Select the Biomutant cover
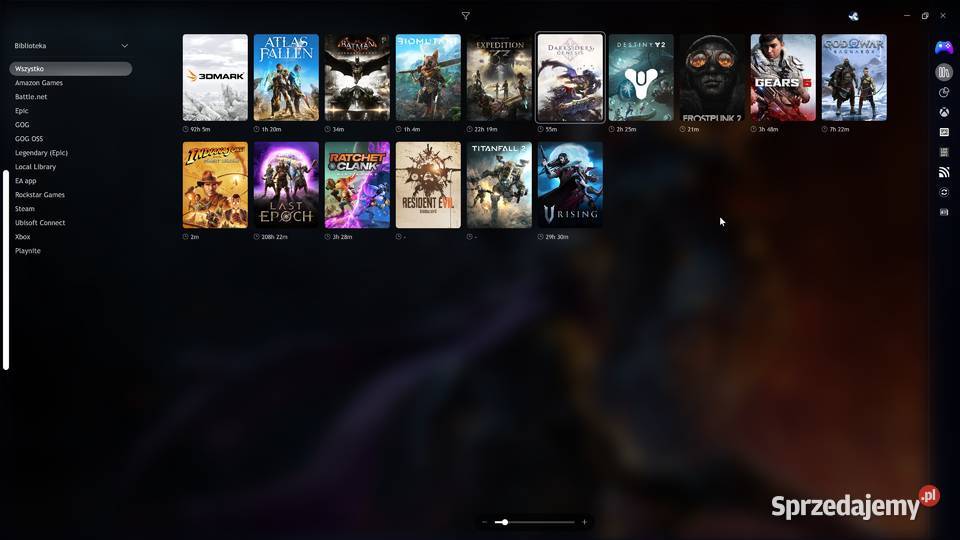Image resolution: width=960 pixels, height=540 pixels. (x=428, y=77)
